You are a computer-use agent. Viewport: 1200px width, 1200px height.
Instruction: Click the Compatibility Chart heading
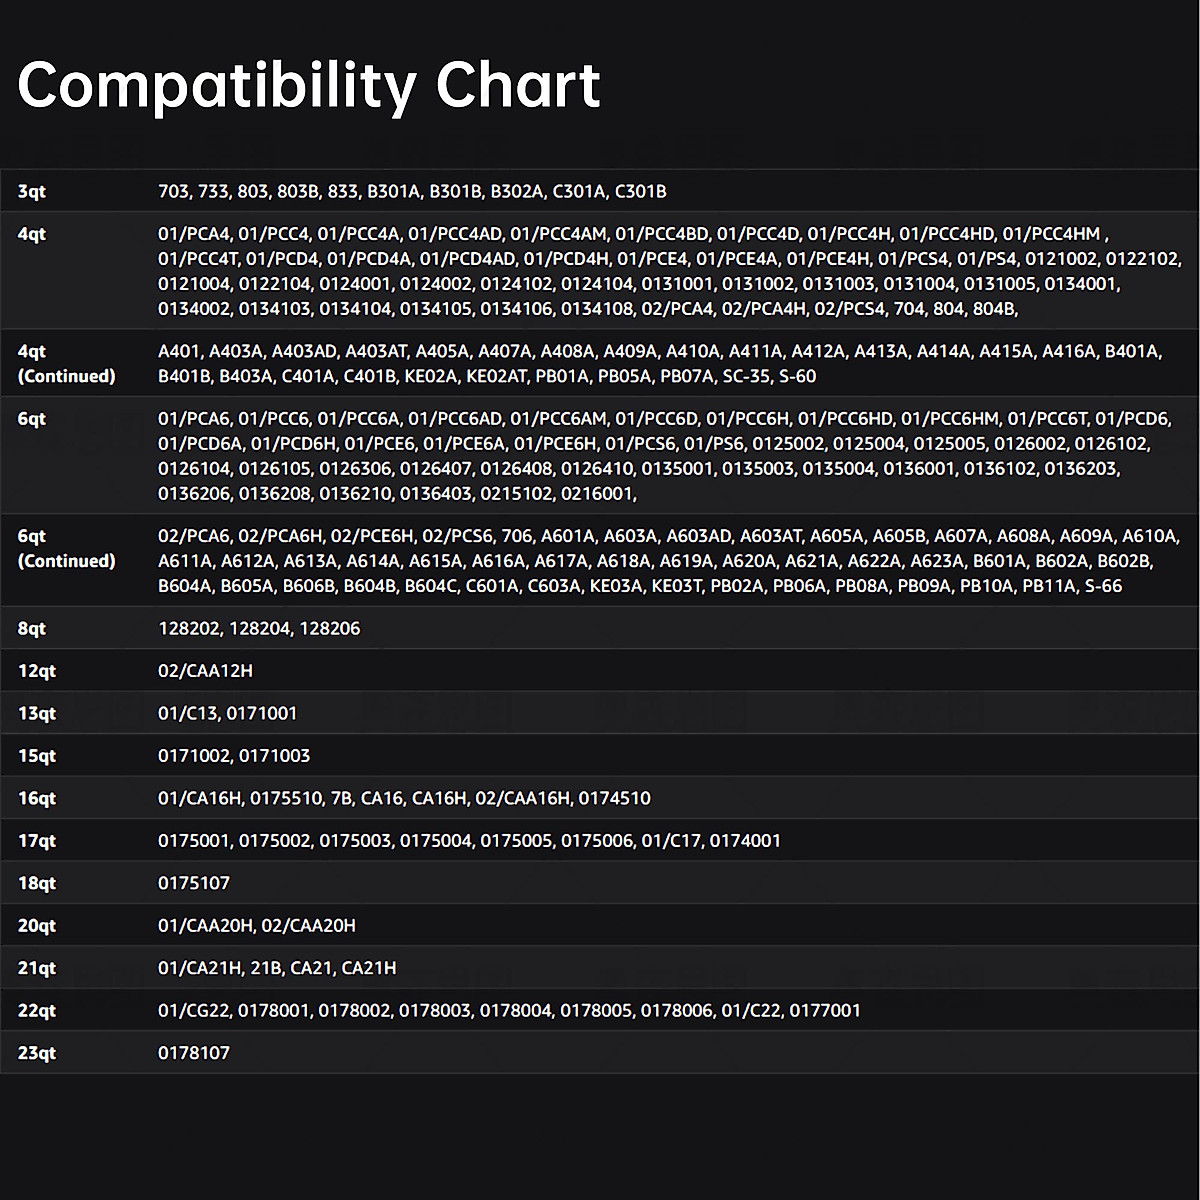pyautogui.click(x=308, y=85)
